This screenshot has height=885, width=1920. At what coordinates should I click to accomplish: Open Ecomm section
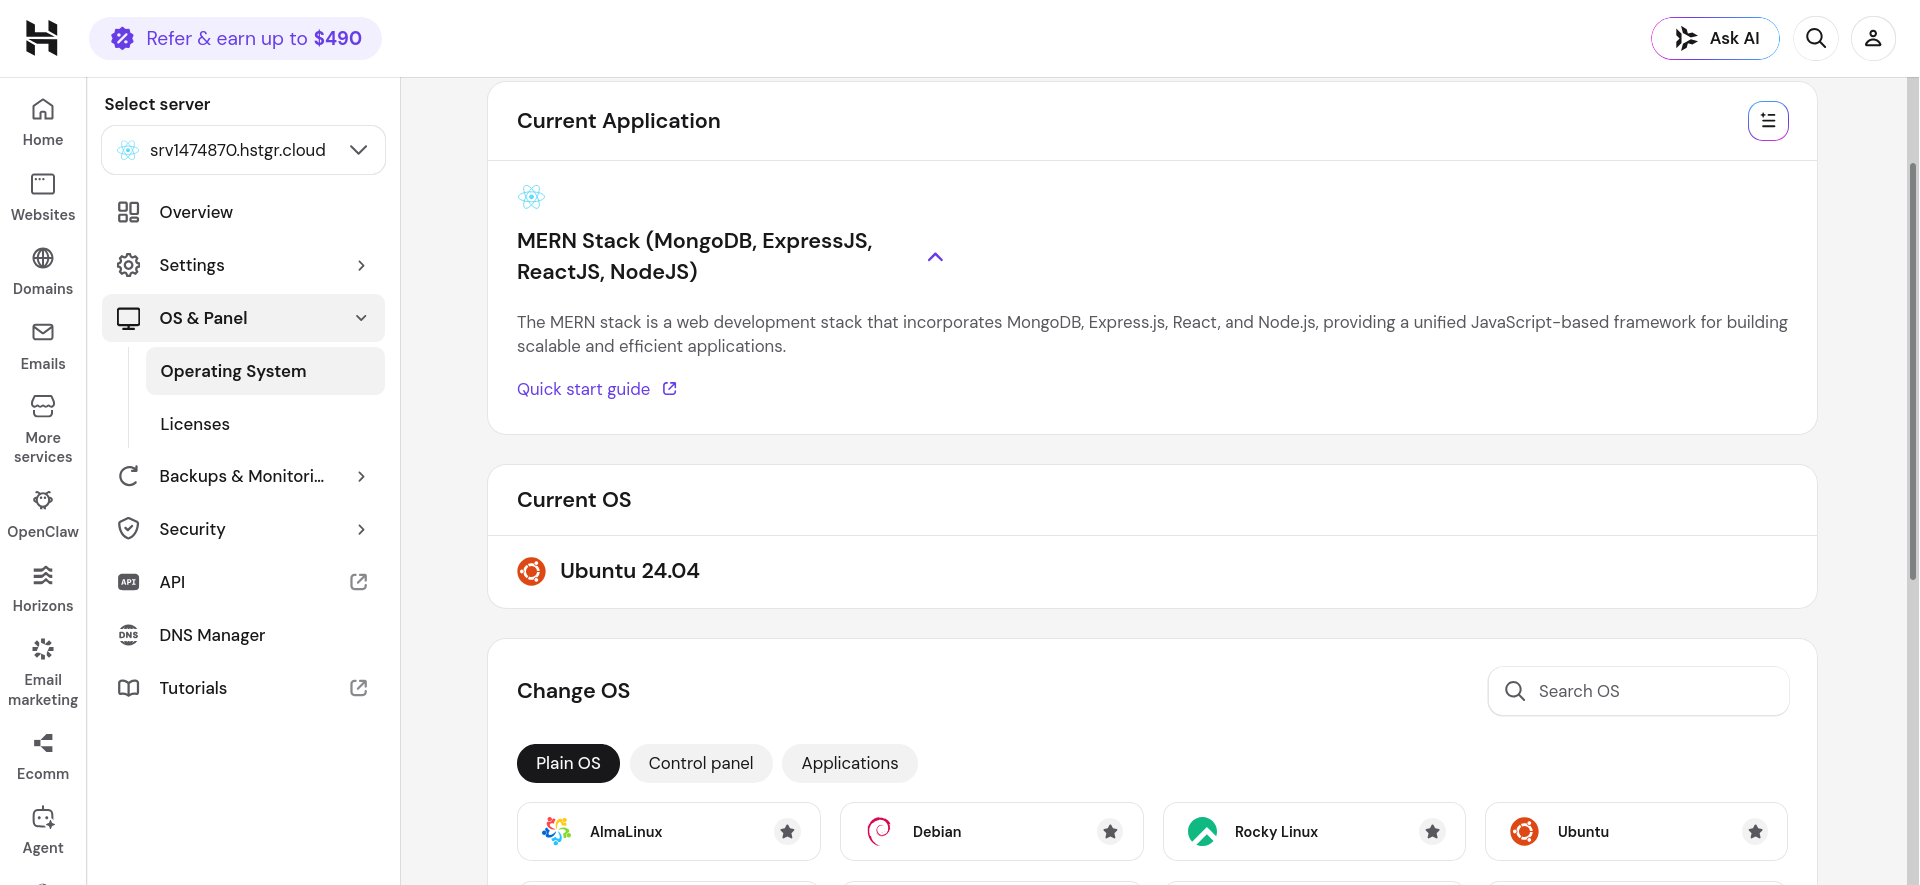43,756
